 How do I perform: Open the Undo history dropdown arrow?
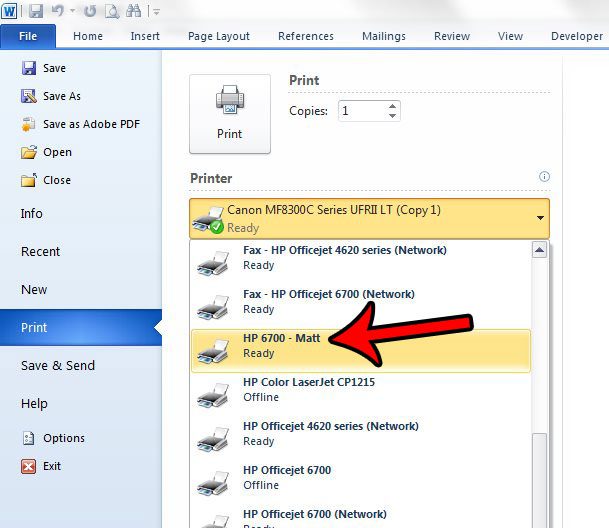tap(71, 11)
